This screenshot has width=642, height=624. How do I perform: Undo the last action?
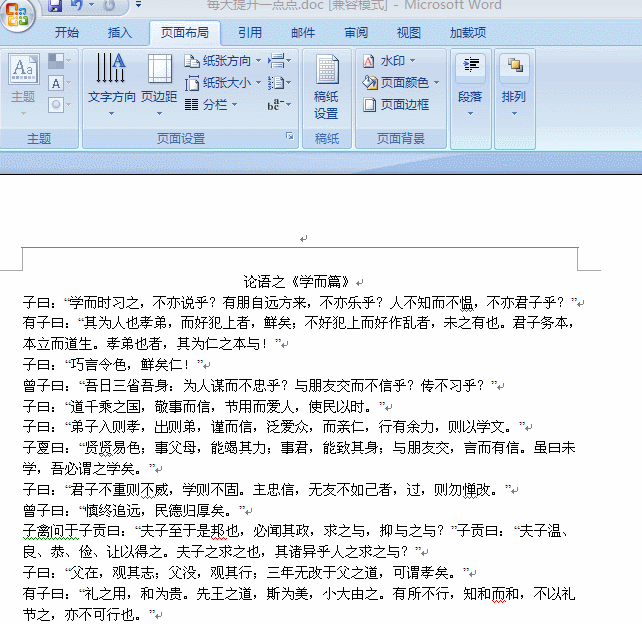pyautogui.click(x=77, y=5)
